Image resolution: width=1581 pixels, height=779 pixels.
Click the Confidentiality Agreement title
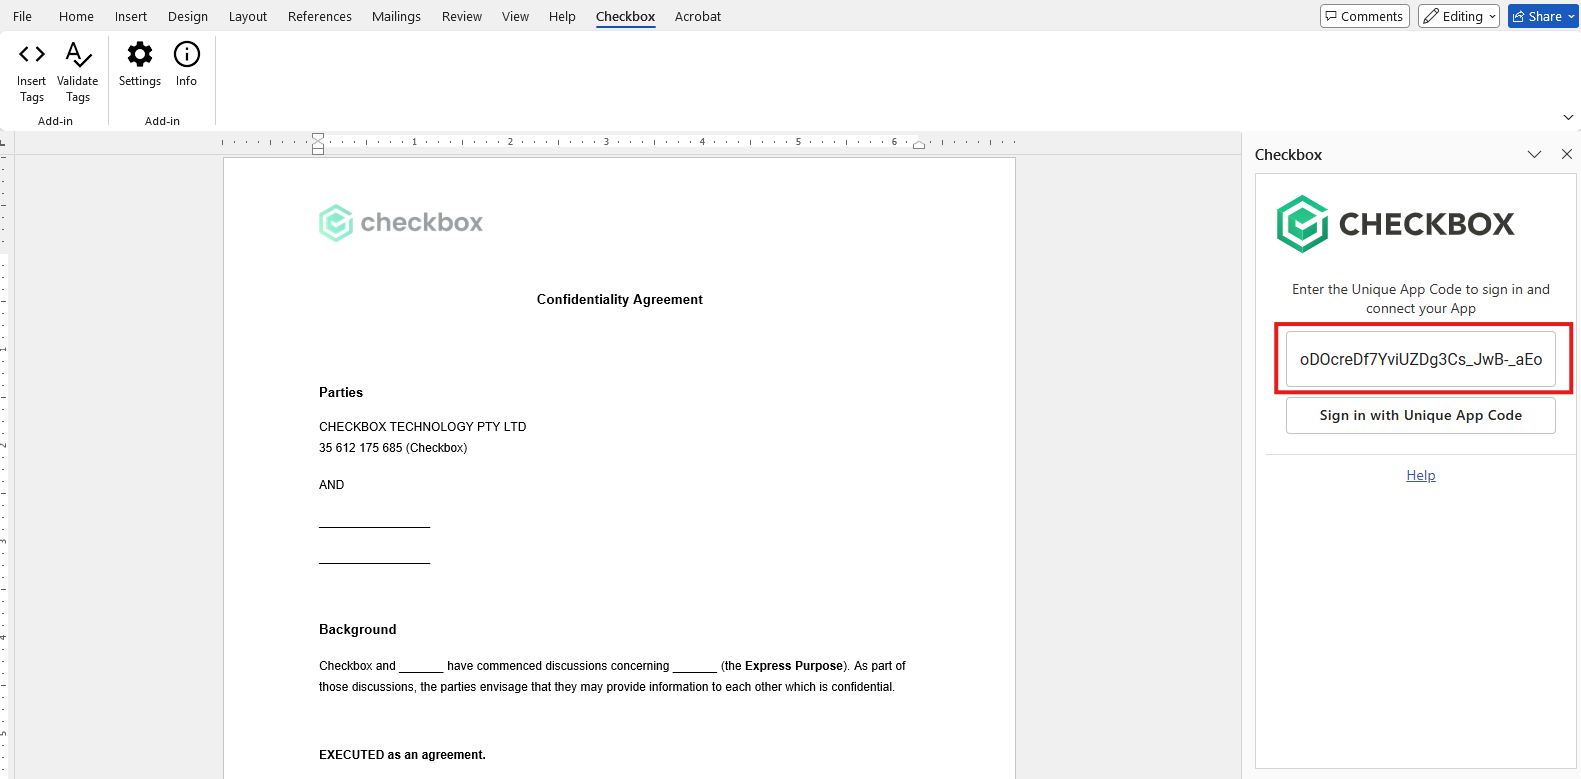(x=620, y=299)
